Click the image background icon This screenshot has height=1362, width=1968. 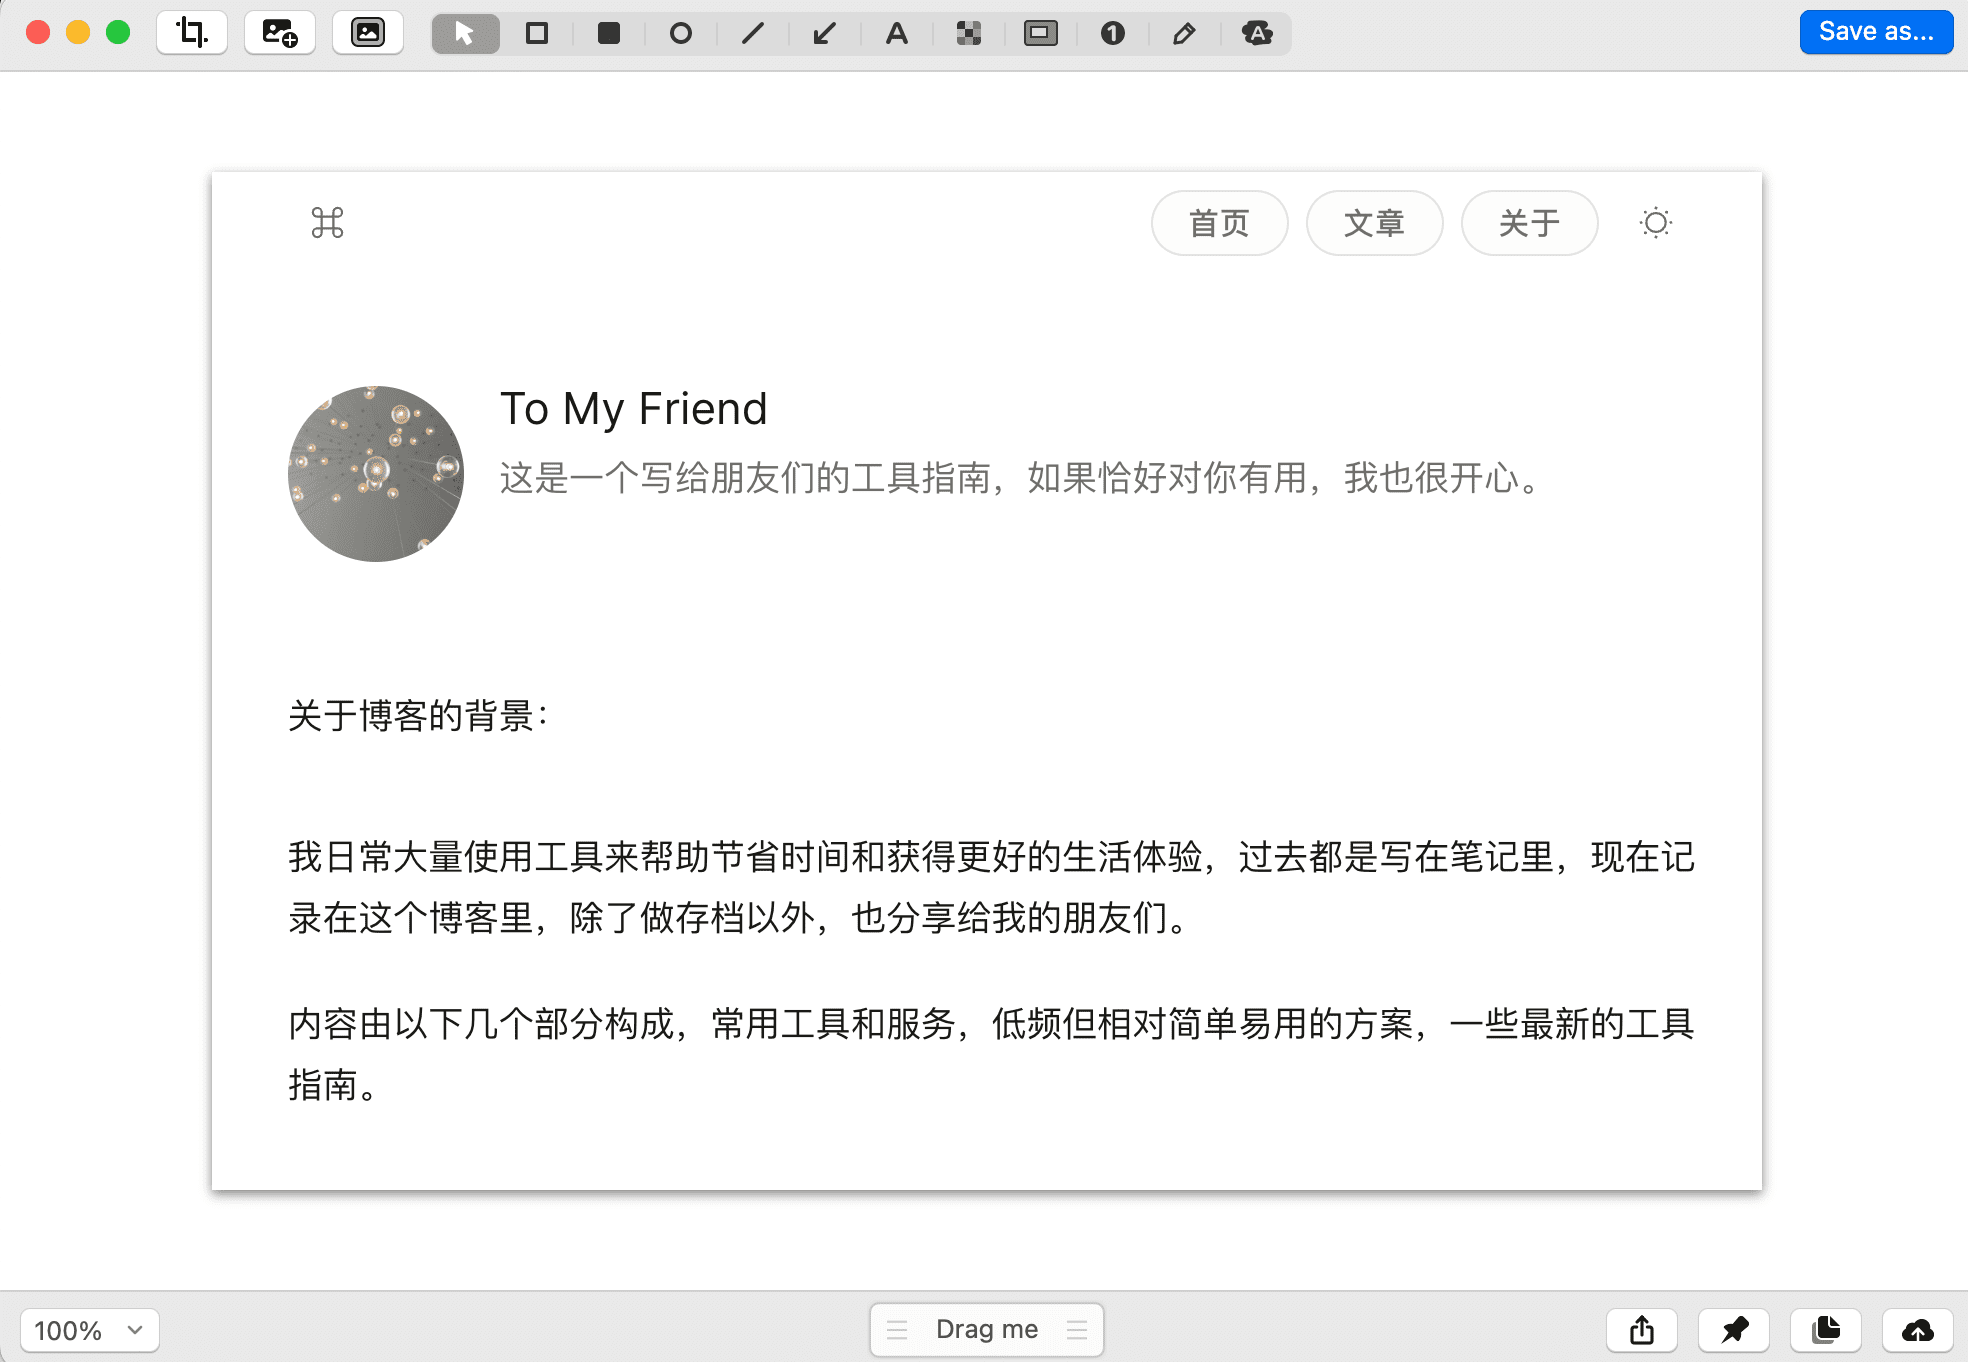[368, 33]
